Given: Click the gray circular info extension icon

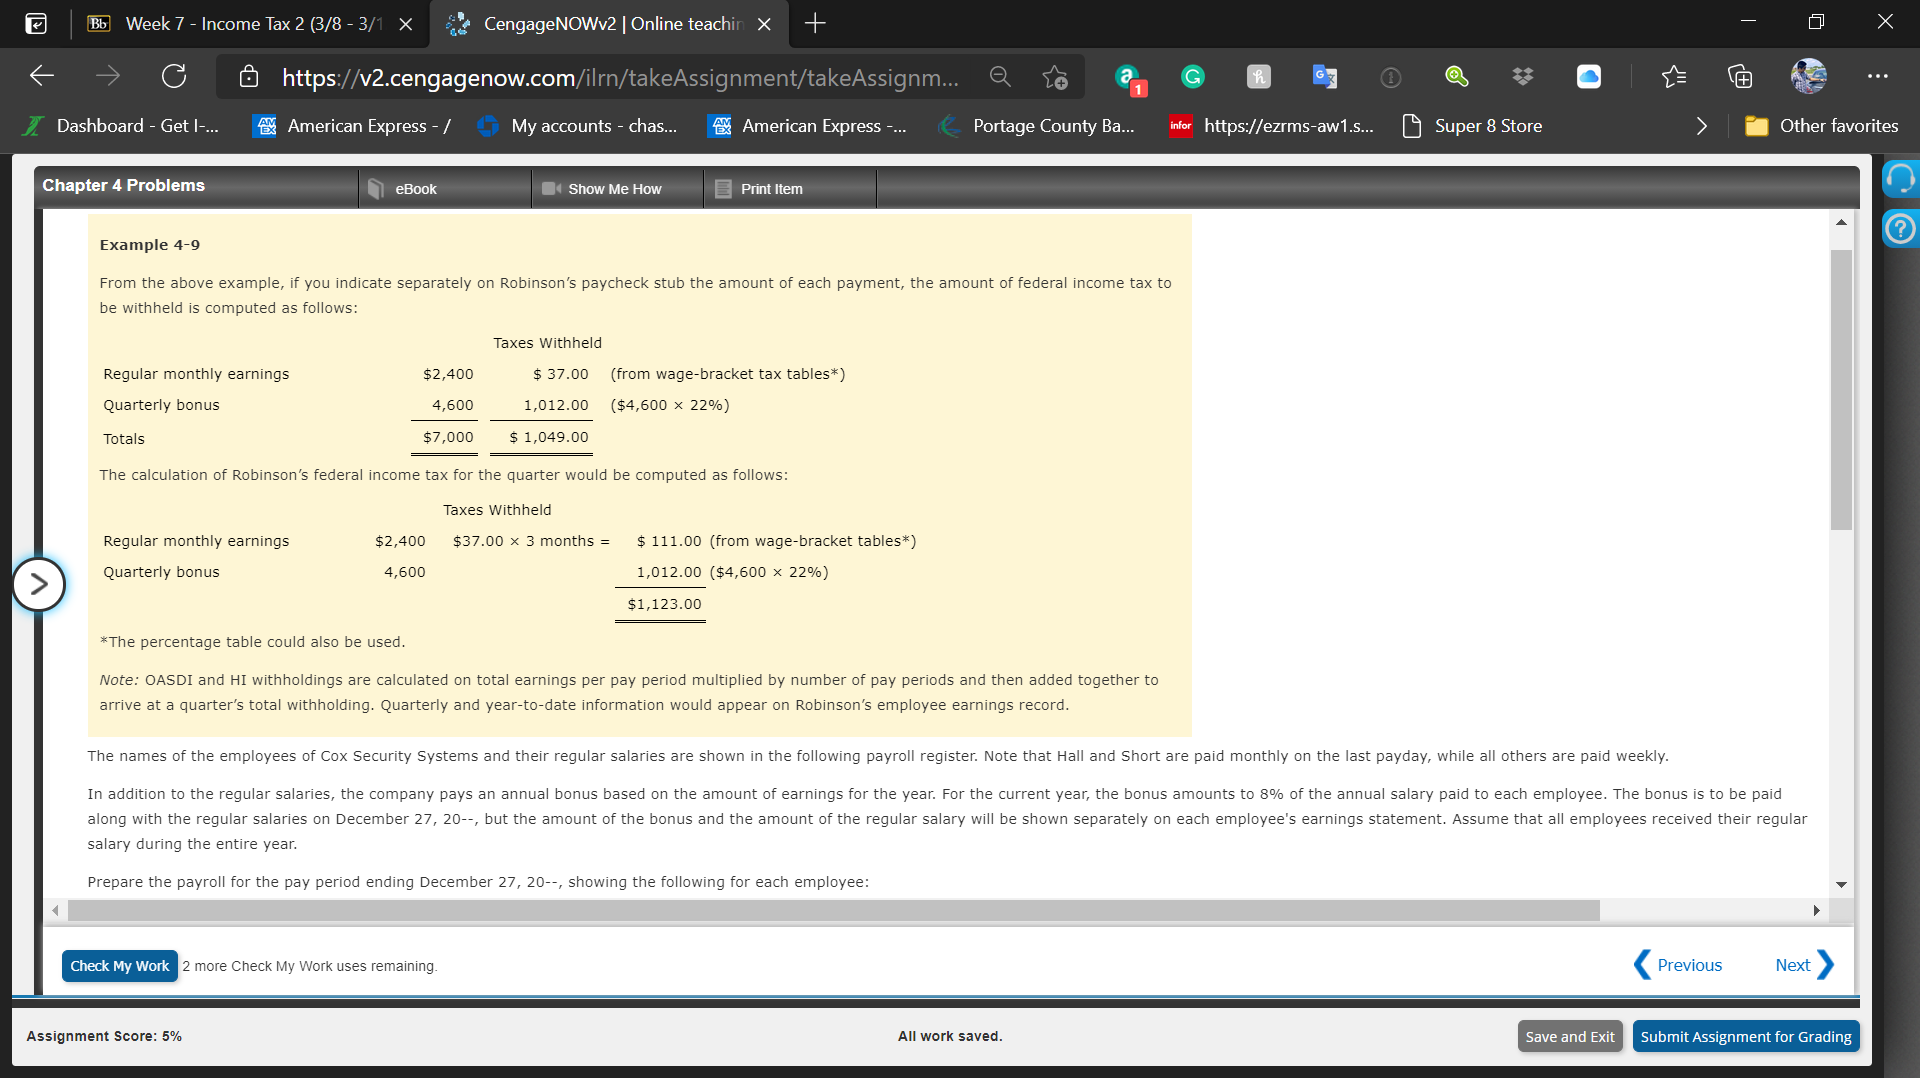Looking at the screenshot, I should click(x=1391, y=77).
